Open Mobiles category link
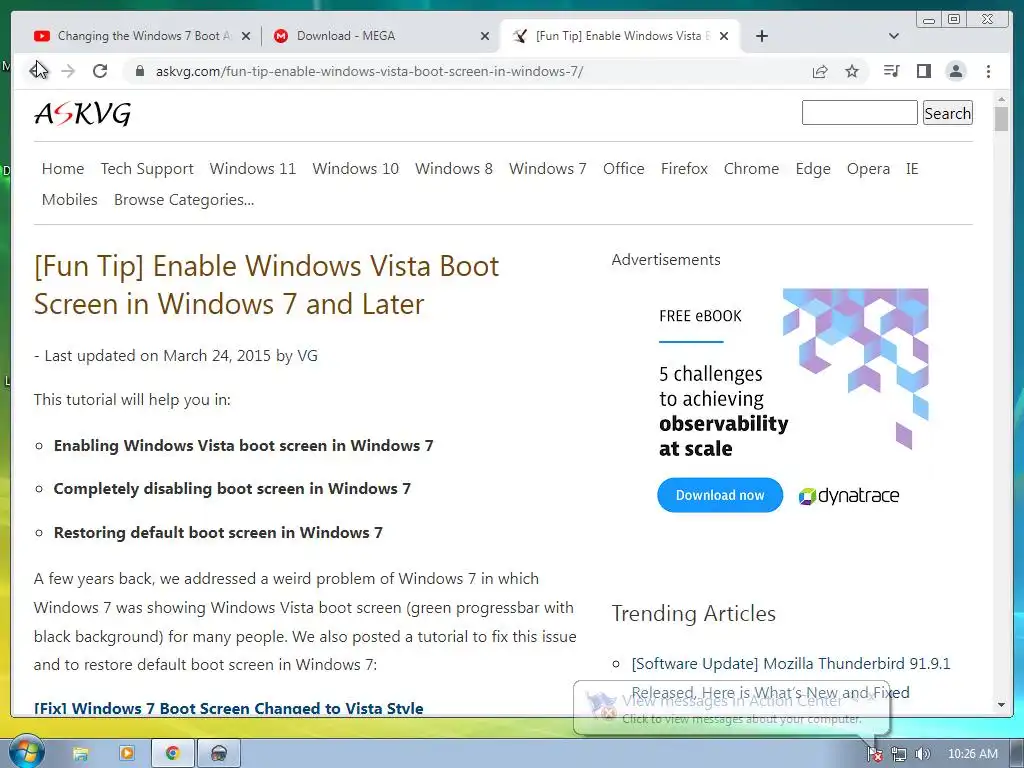 point(70,199)
